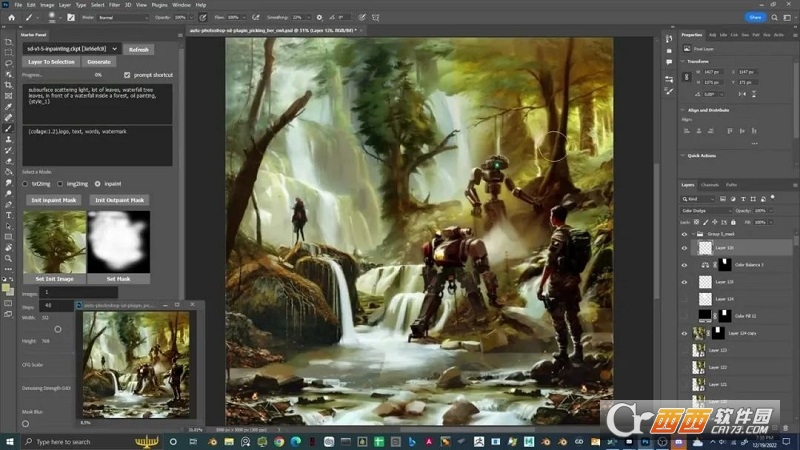800x450 pixels.
Task: Switch to the Paths tab
Action: [731, 185]
